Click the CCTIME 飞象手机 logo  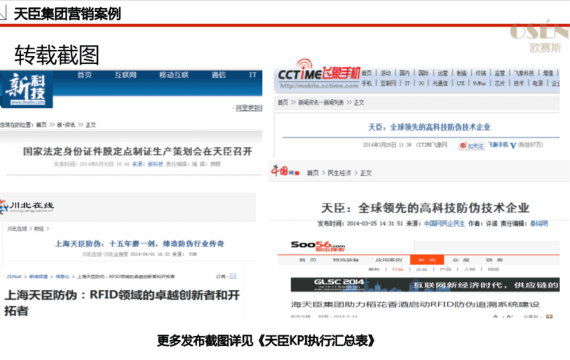319,71
